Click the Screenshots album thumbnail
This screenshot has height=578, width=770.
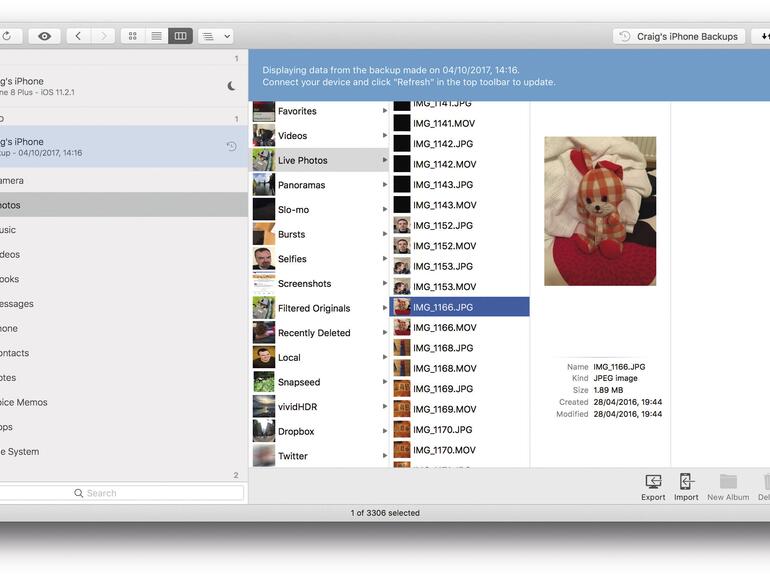tap(264, 283)
